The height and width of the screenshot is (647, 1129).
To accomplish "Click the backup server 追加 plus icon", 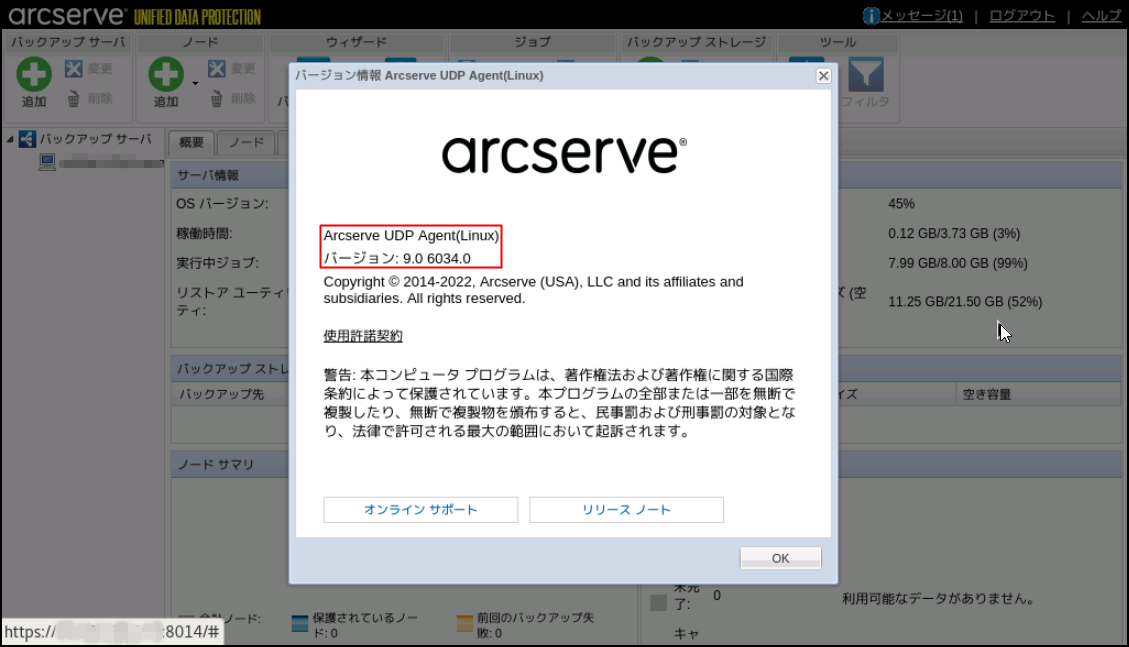I will point(34,73).
